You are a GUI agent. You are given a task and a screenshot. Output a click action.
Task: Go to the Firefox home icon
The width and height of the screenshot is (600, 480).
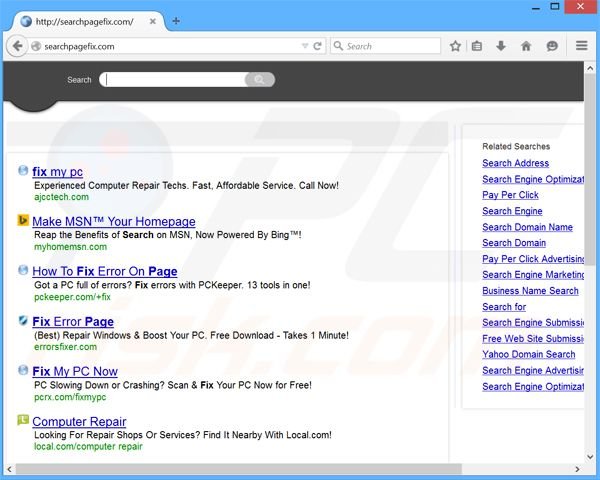click(x=526, y=46)
